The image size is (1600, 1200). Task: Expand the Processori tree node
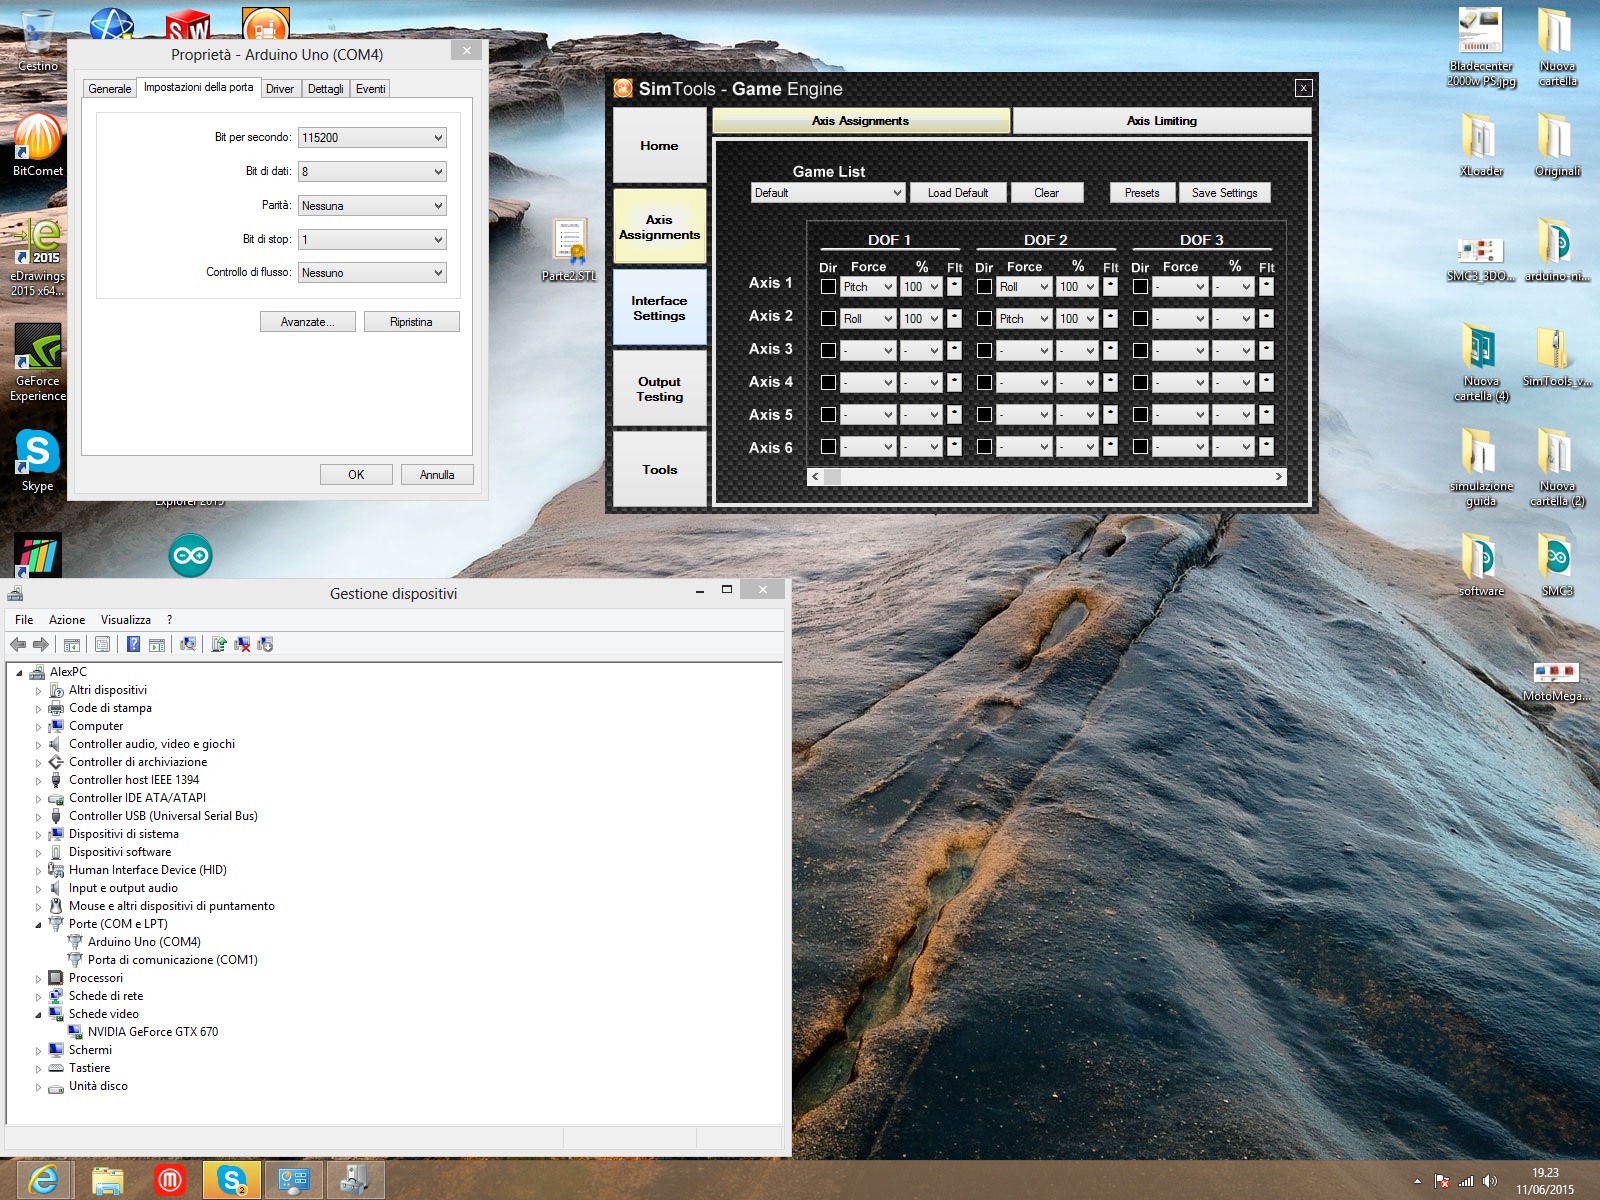click(x=39, y=979)
